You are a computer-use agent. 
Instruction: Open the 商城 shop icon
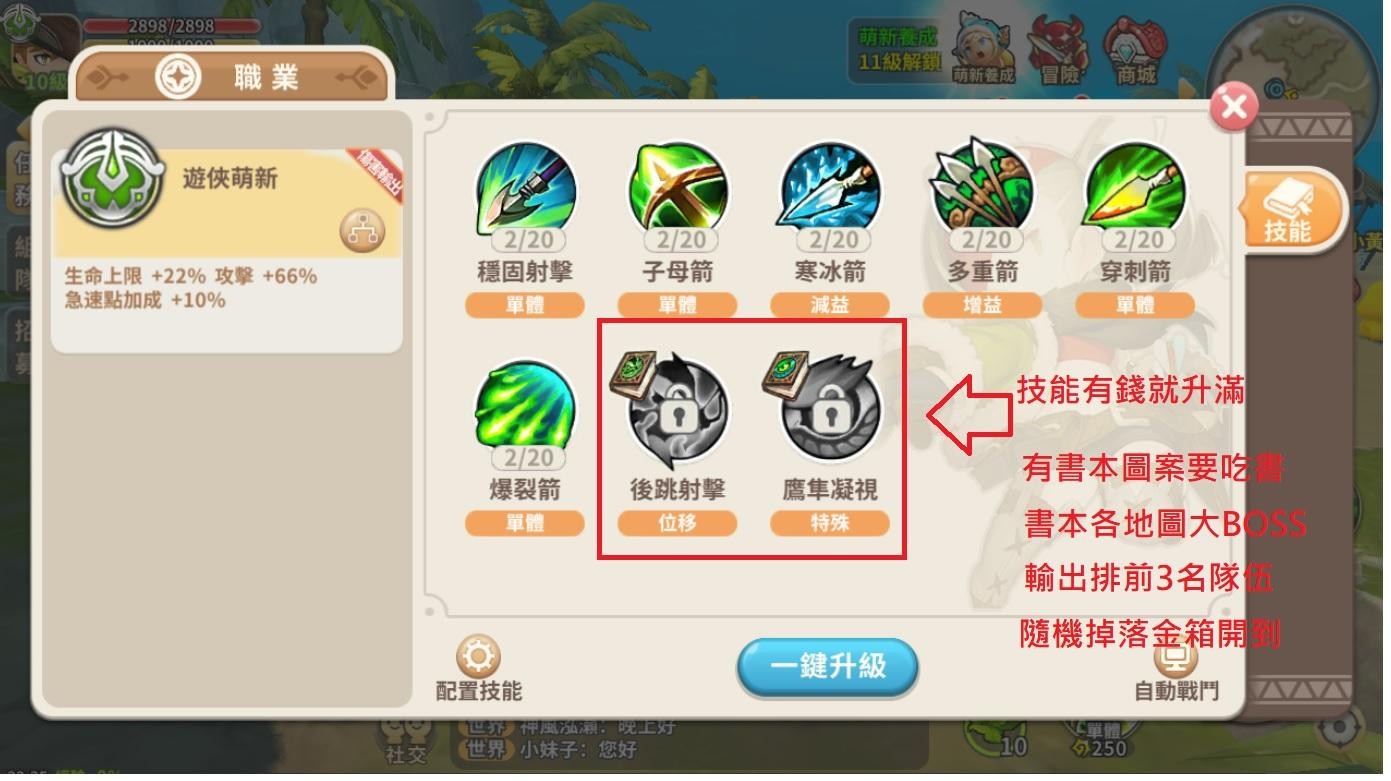(x=1135, y=49)
